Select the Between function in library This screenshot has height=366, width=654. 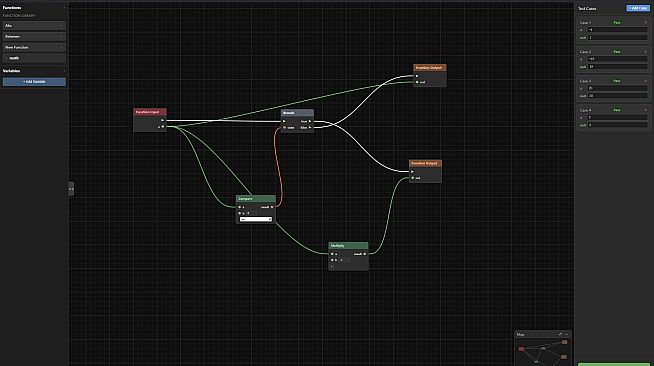[34, 37]
